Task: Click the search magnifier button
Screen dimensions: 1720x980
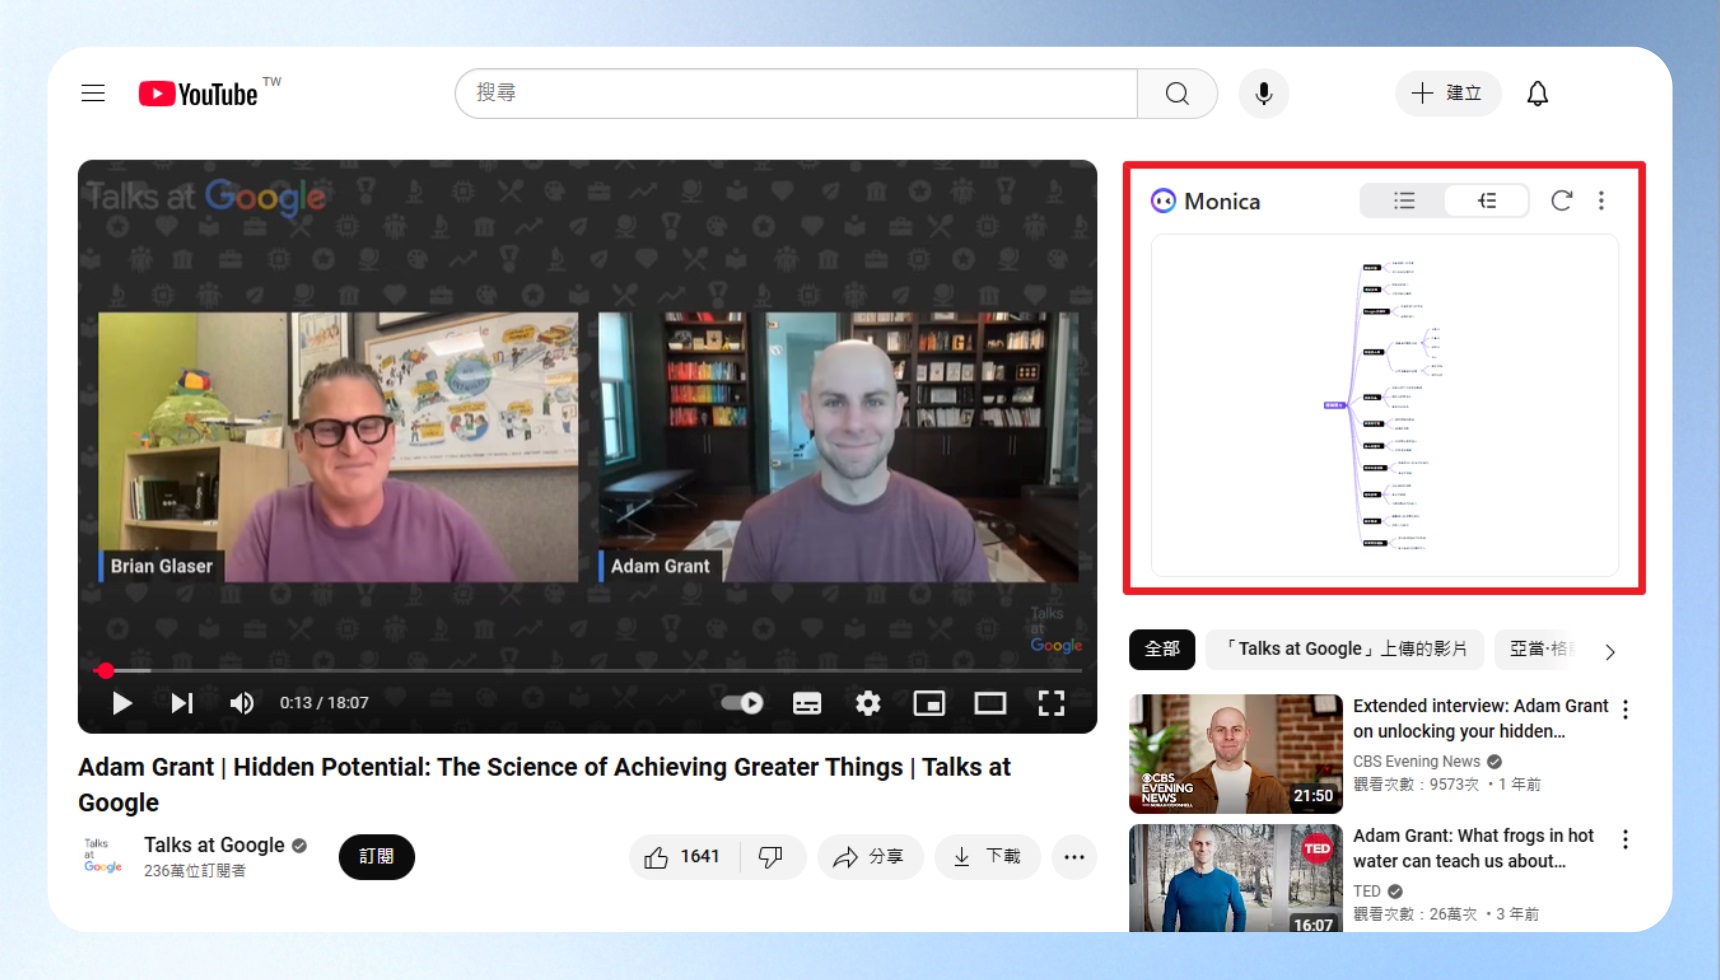Action: tap(1177, 93)
